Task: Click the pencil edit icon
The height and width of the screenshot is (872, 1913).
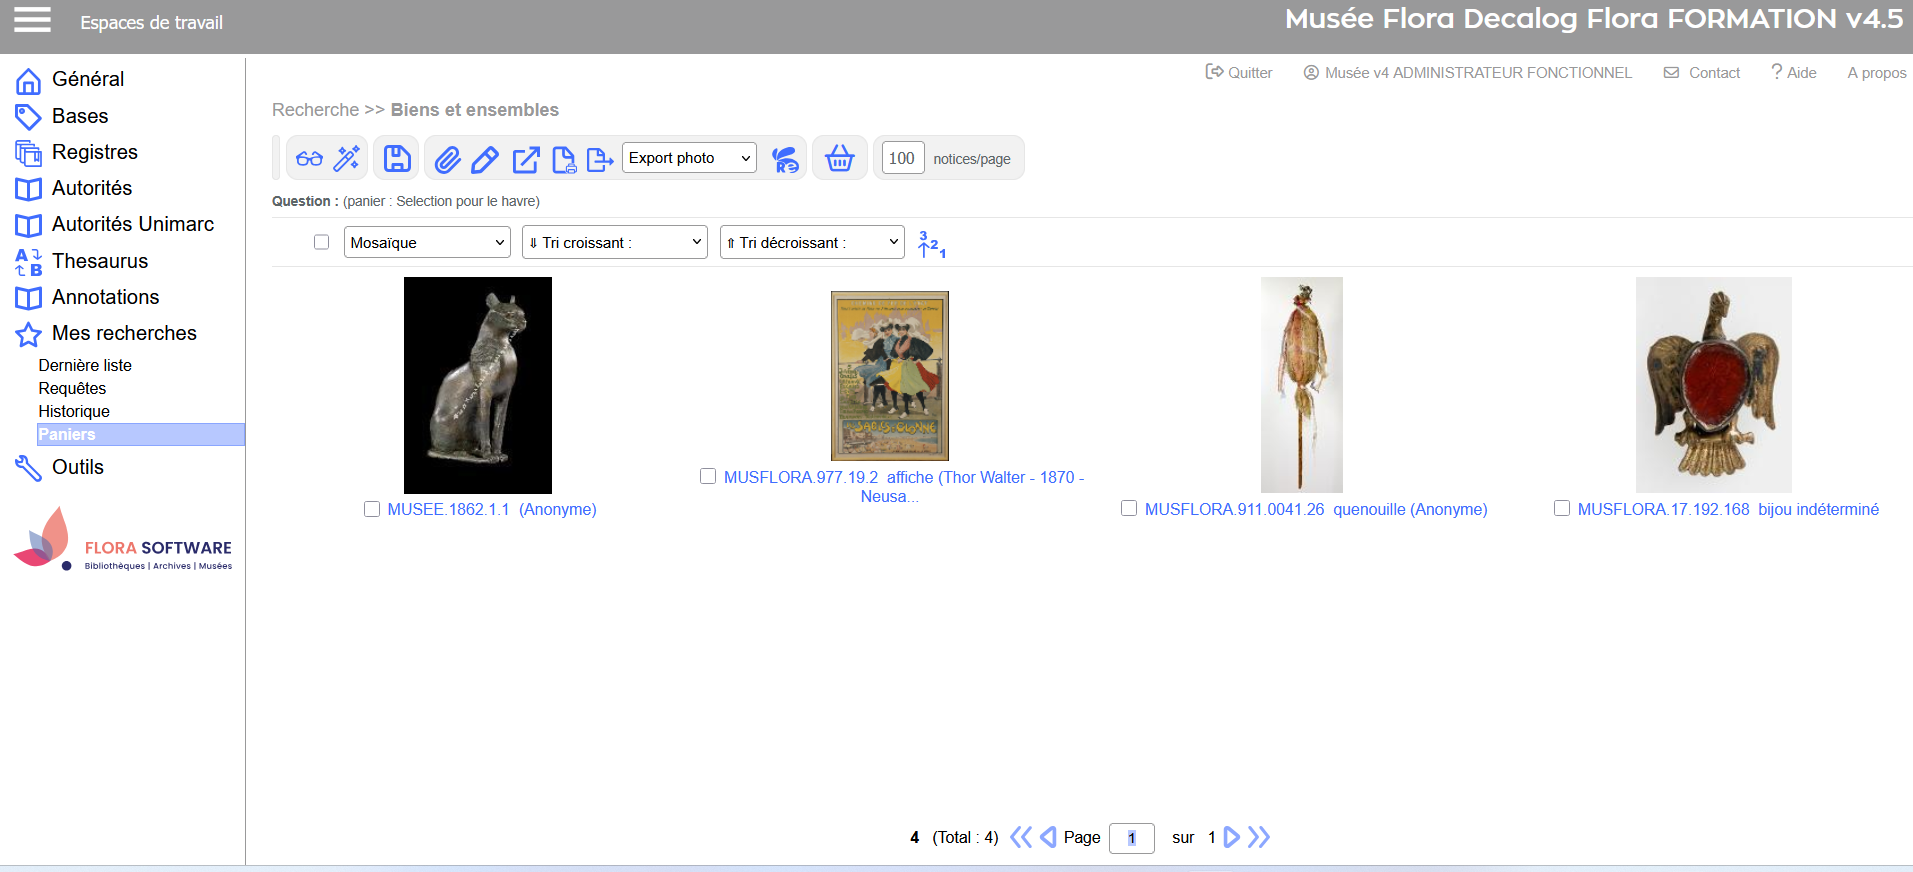Action: pyautogui.click(x=485, y=159)
